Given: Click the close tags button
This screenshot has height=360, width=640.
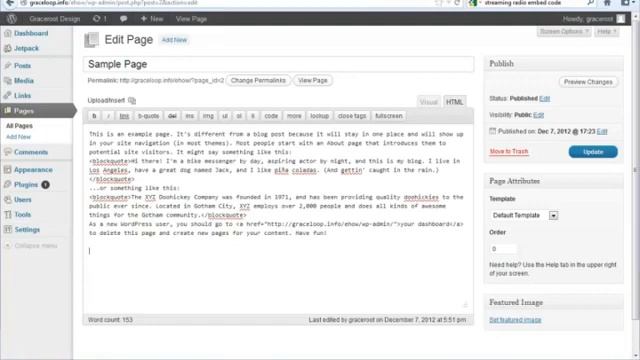Looking at the screenshot, I should pos(352,116).
